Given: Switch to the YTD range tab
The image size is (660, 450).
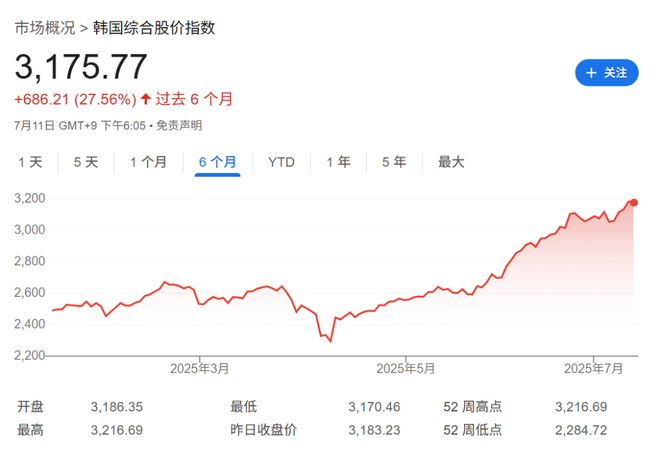Looking at the screenshot, I should click(281, 161).
